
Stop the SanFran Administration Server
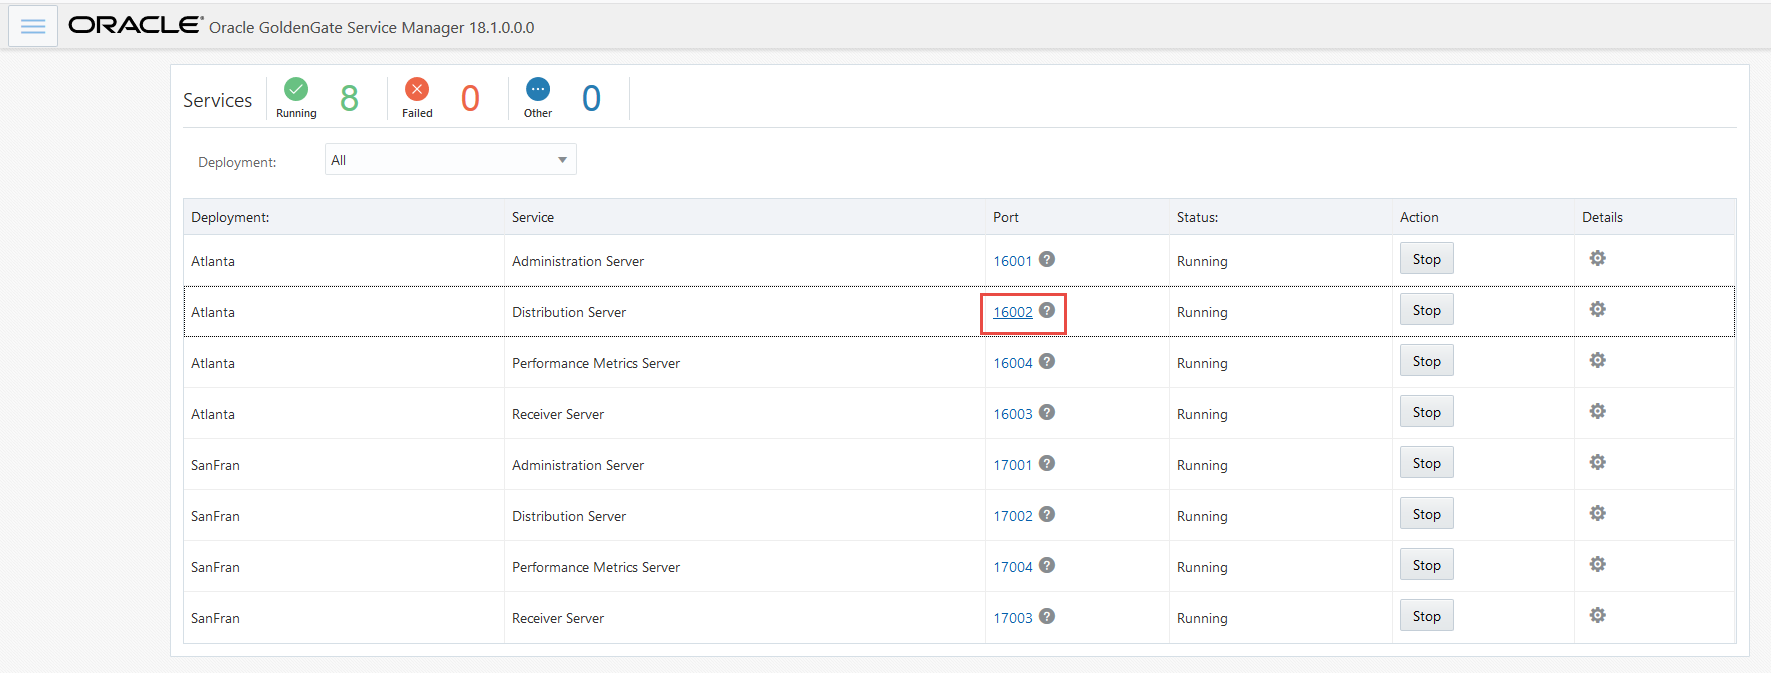click(1427, 463)
